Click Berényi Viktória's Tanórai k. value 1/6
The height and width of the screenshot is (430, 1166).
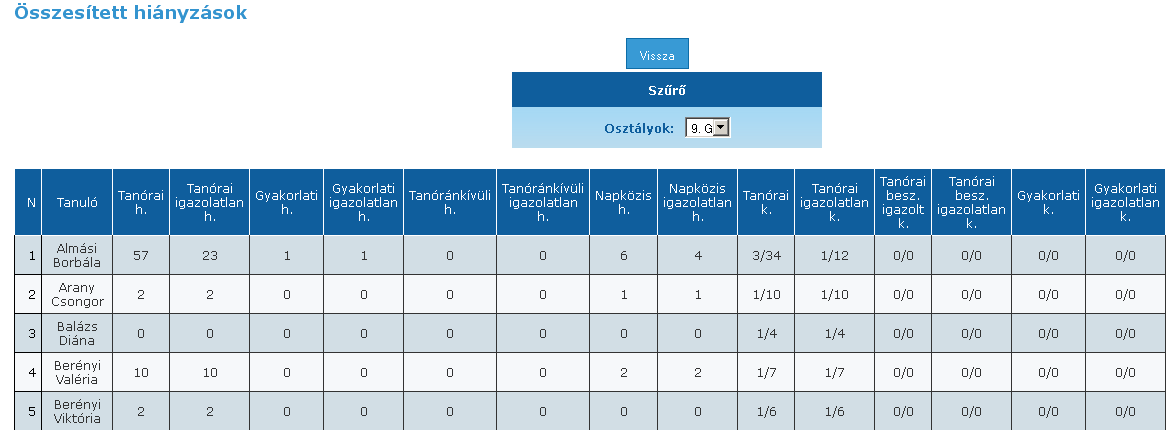[766, 411]
